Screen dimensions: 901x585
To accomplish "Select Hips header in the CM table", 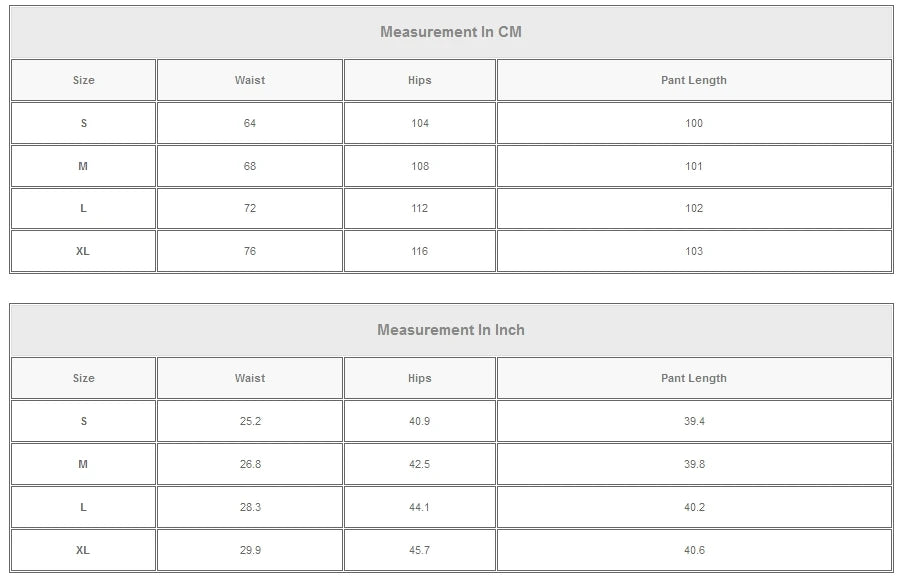I will click(420, 80).
